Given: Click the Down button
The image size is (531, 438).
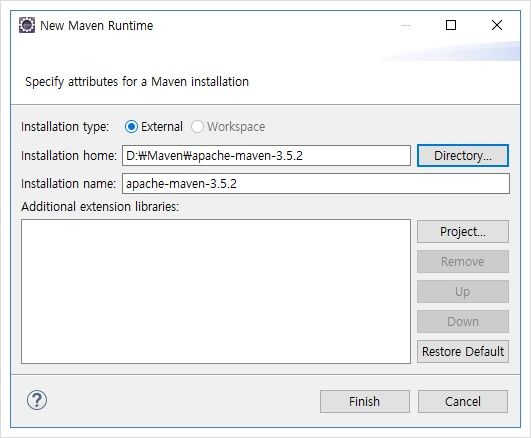Looking at the screenshot, I should pos(463,321).
